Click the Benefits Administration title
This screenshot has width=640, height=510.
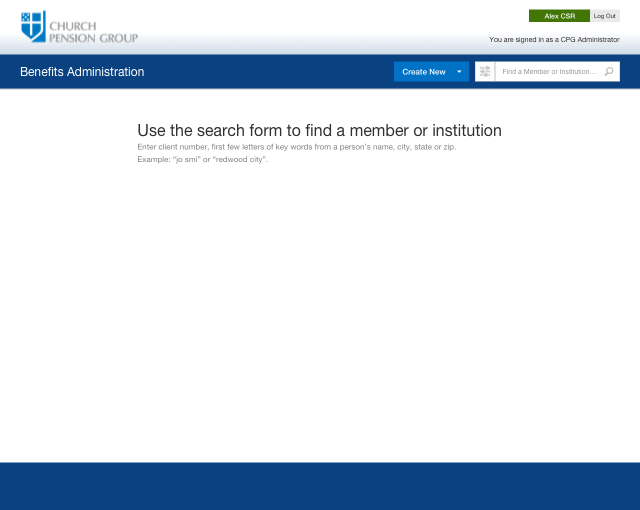[82, 72]
